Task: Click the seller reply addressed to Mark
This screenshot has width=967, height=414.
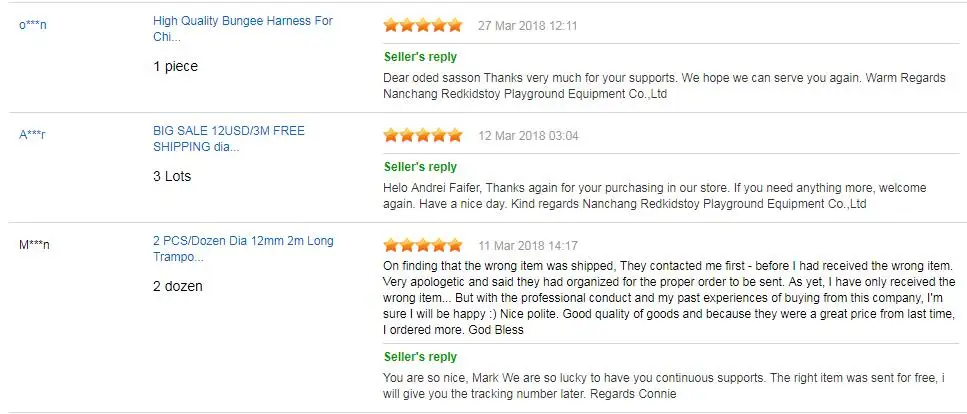Action: coord(660,385)
